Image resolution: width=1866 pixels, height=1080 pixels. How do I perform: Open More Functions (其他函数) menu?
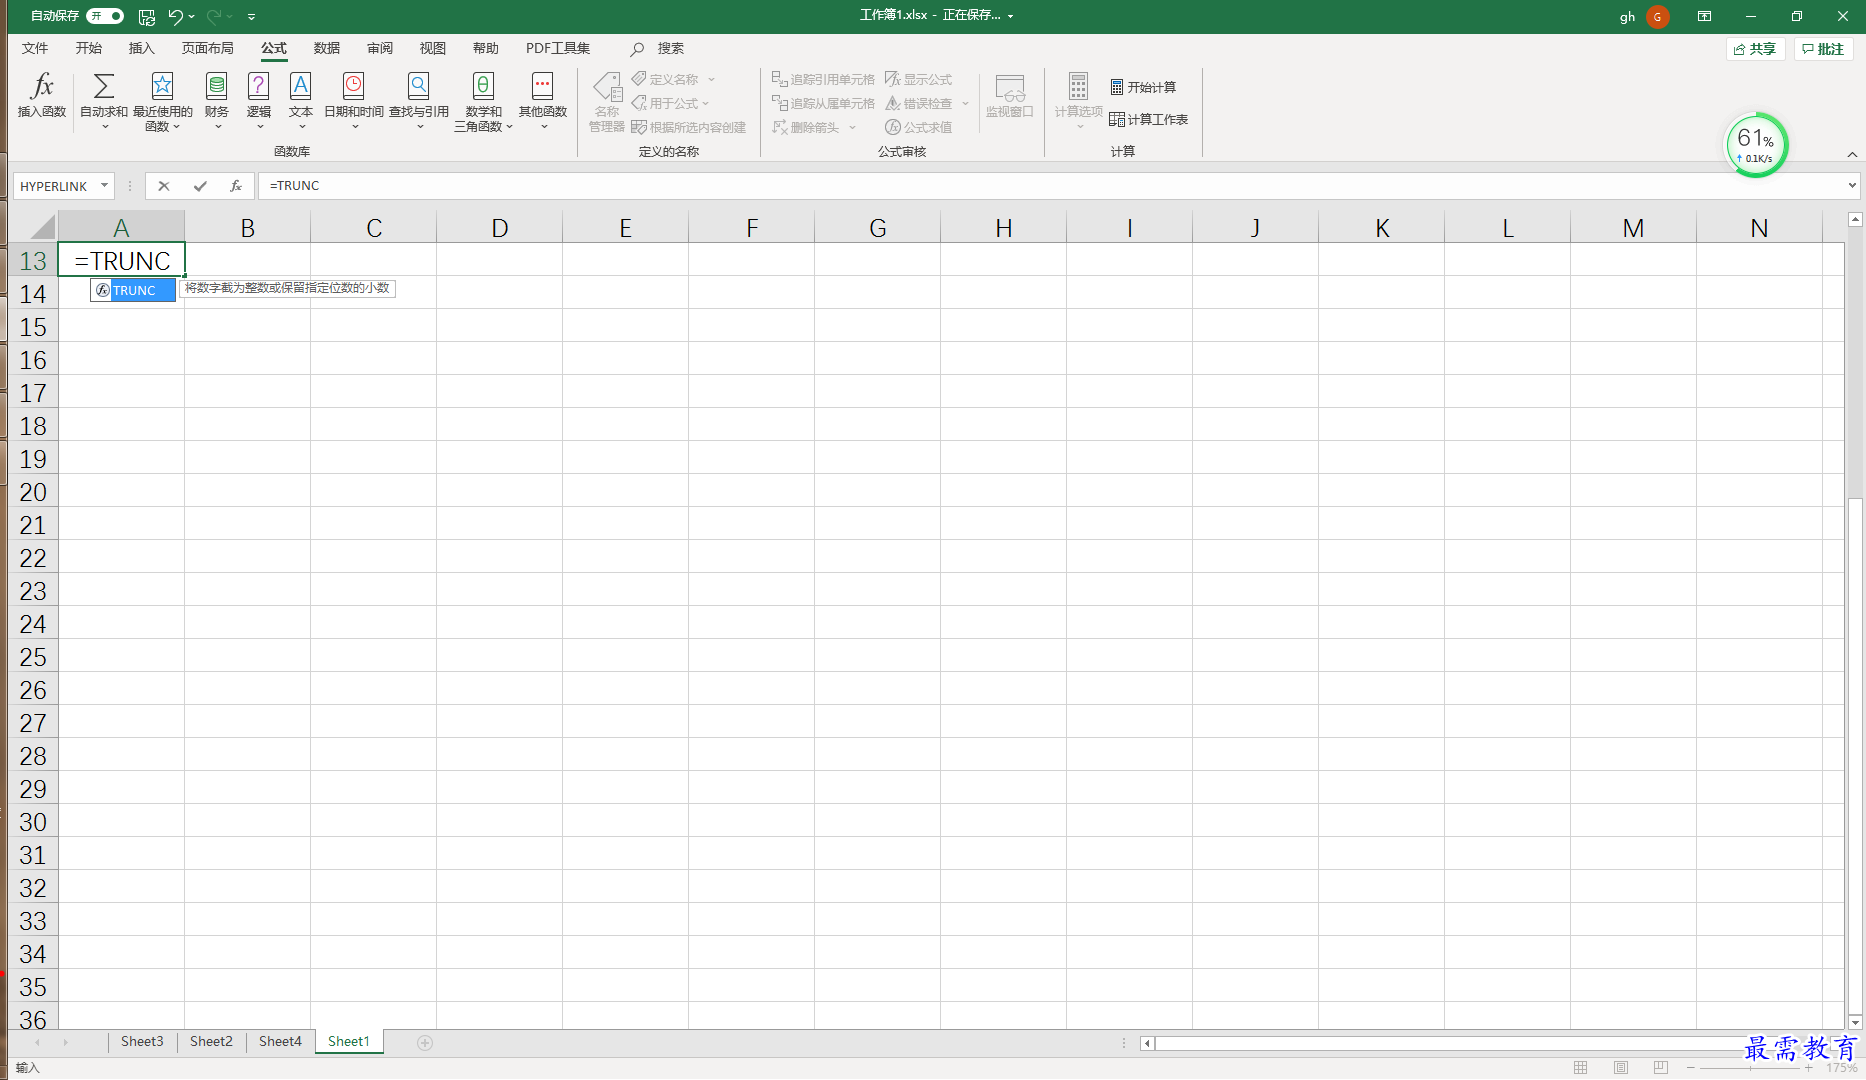click(543, 101)
